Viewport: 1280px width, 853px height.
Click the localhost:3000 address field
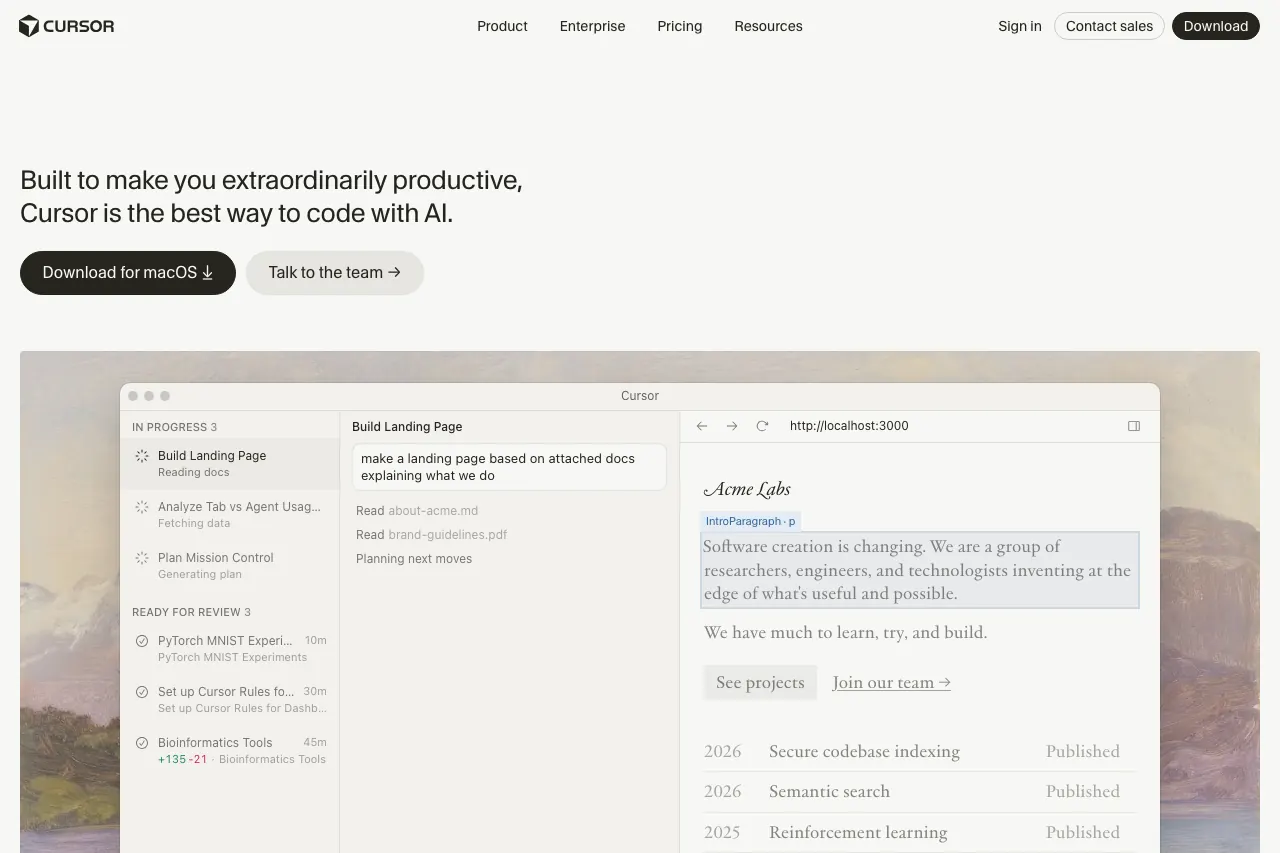pyautogui.click(x=849, y=426)
